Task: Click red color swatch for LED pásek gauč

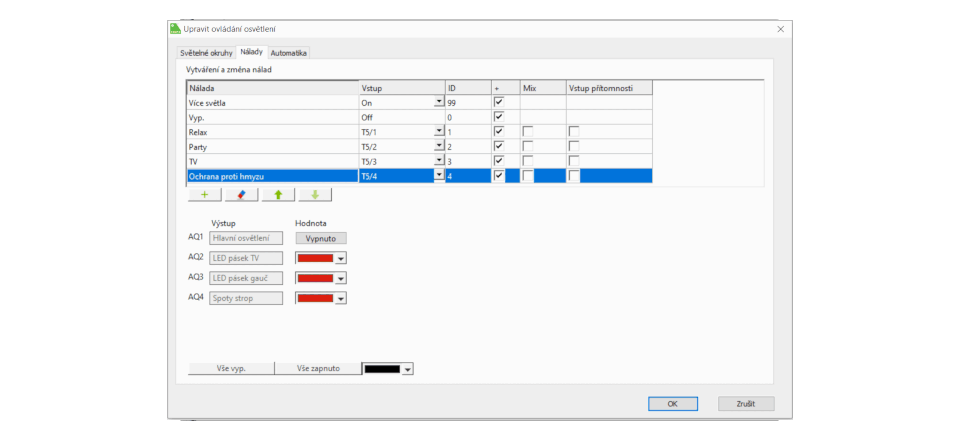Action: (315, 278)
